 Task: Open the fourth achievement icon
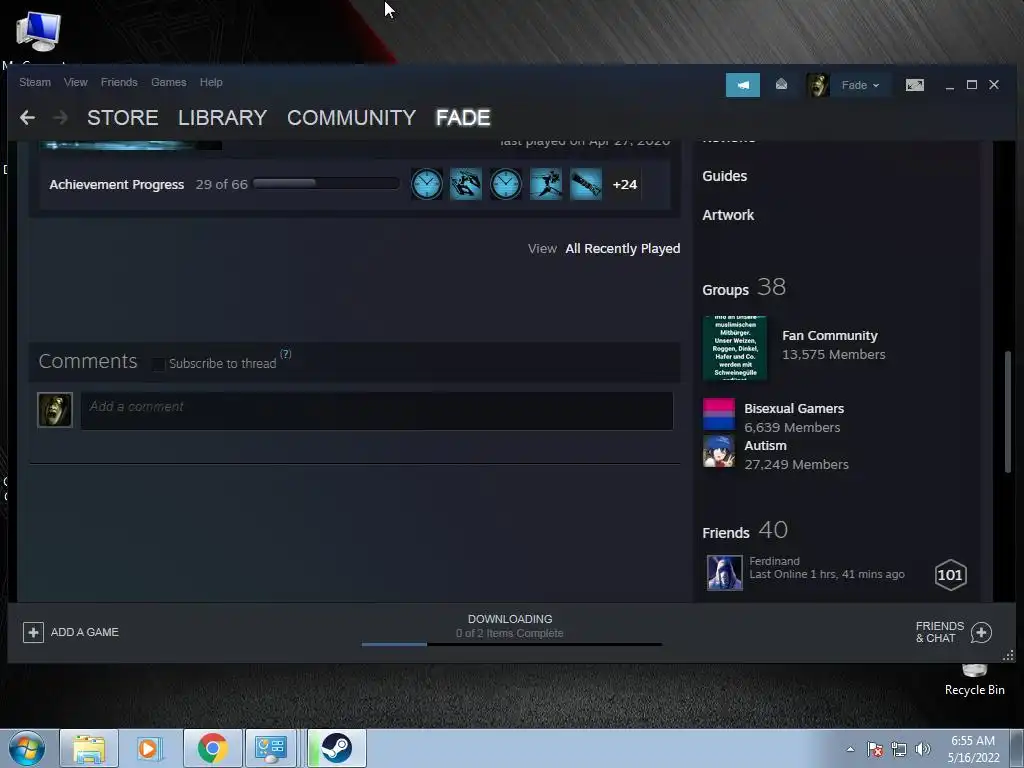546,184
